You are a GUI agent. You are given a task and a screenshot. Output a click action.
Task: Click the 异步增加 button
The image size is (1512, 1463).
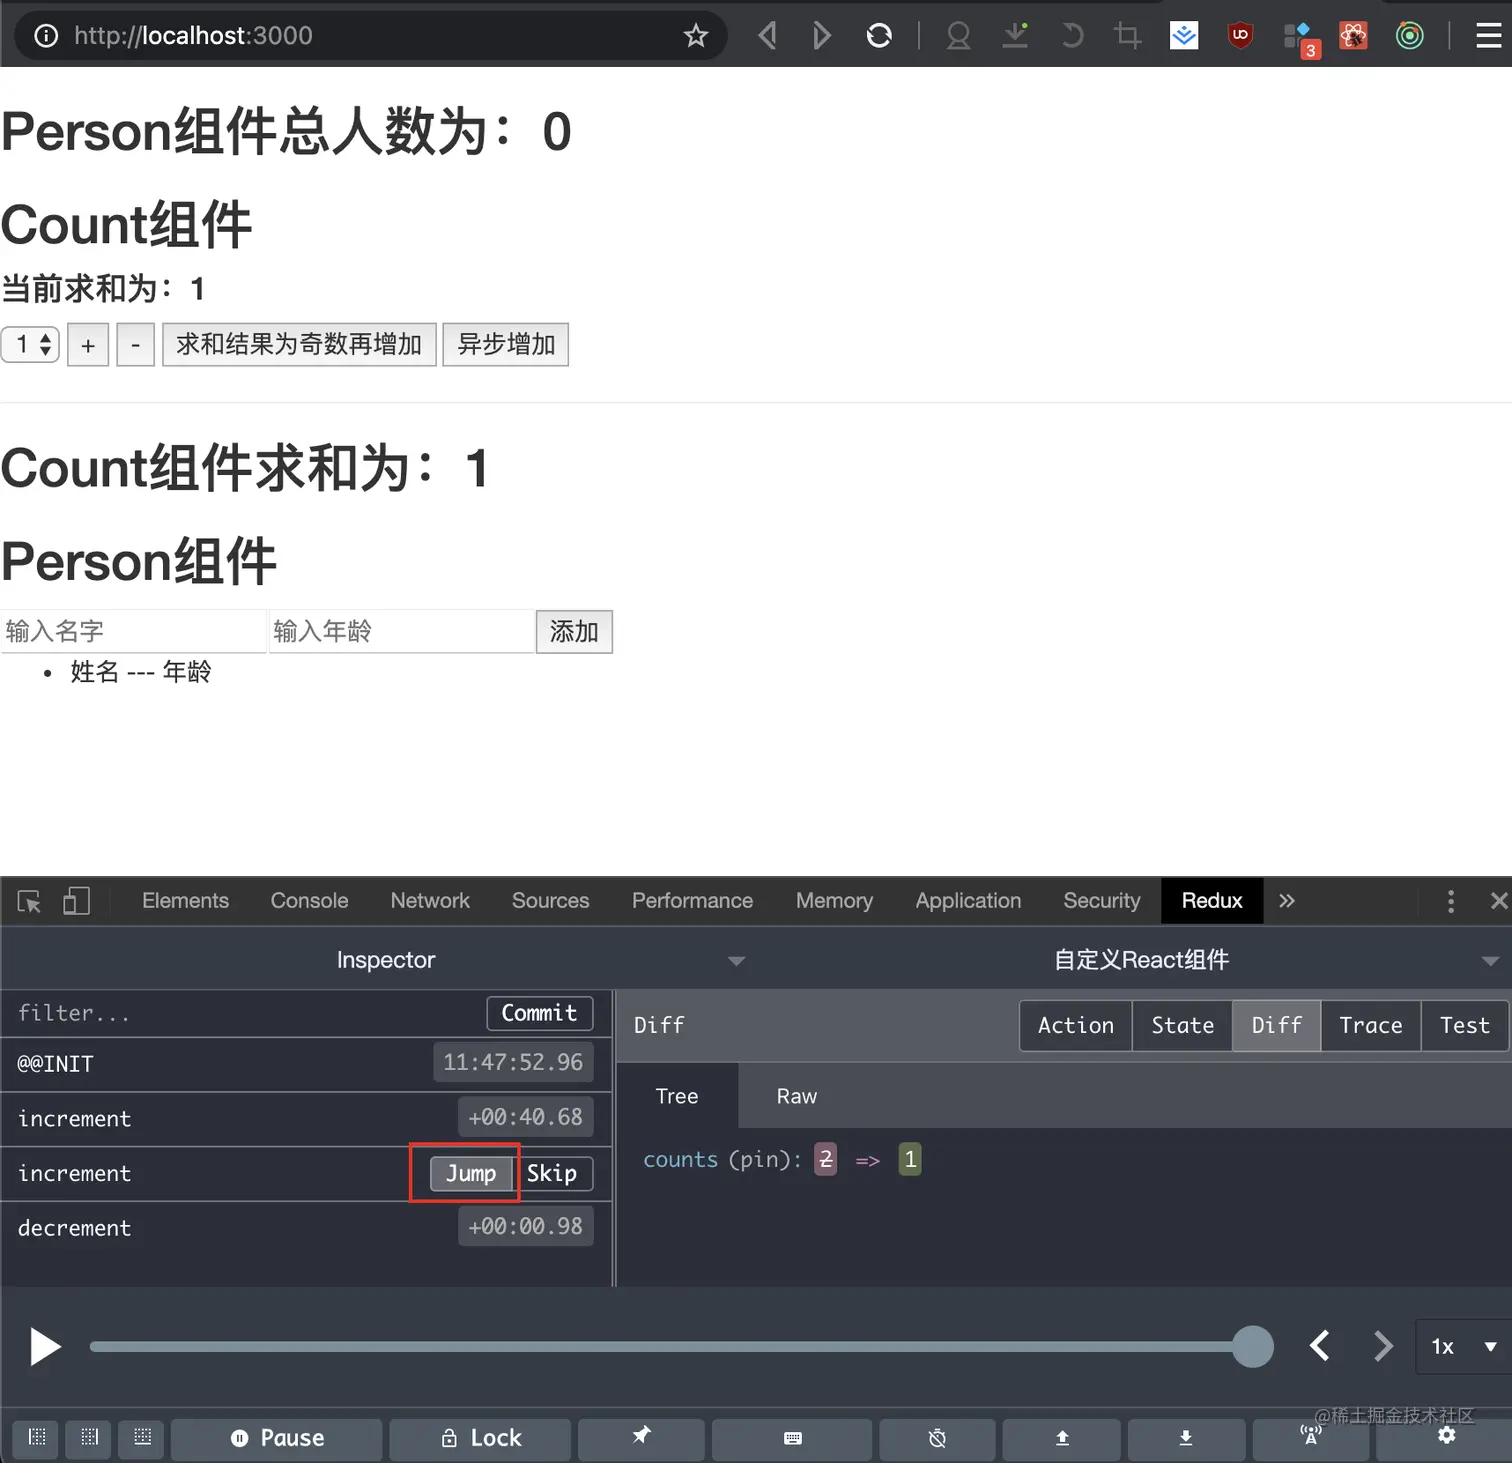tap(506, 345)
